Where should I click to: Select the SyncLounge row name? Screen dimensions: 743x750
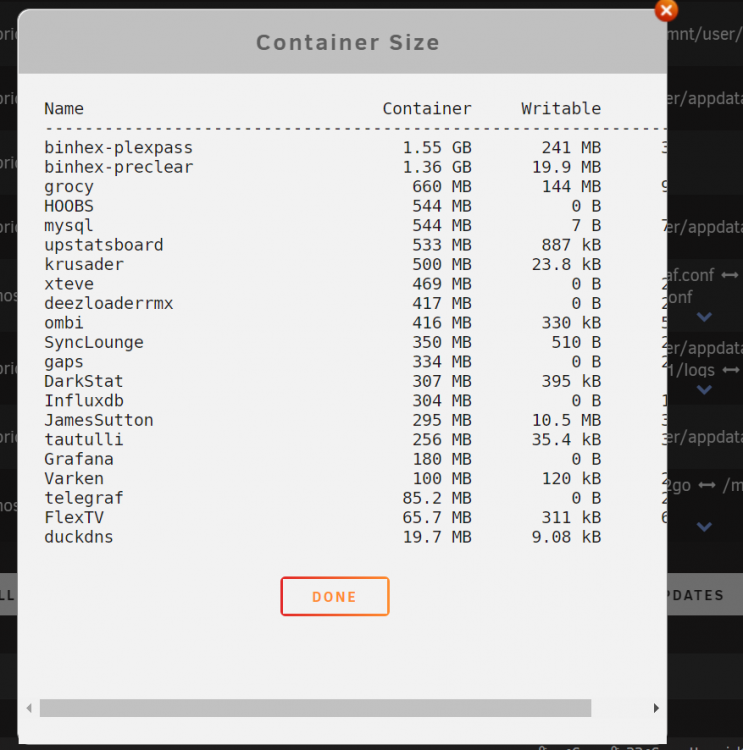(94, 342)
